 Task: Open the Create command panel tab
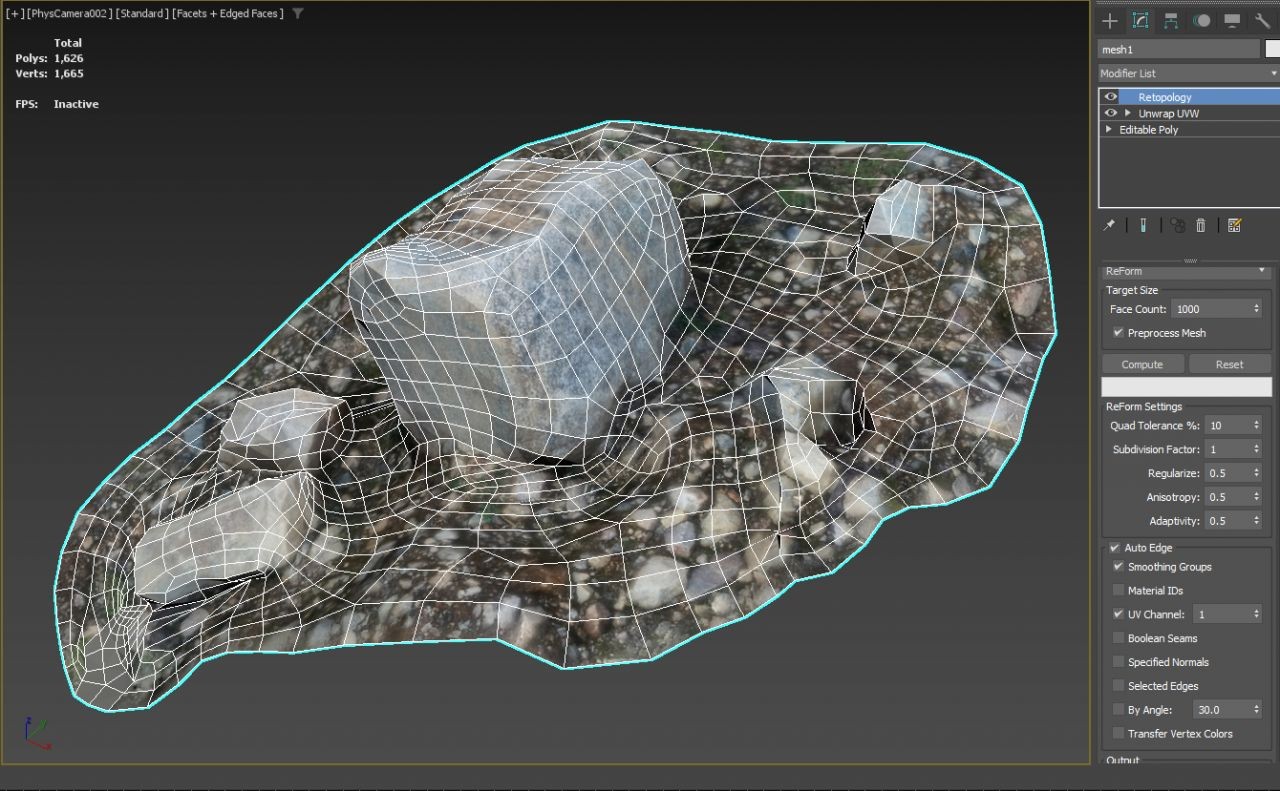click(x=1109, y=21)
